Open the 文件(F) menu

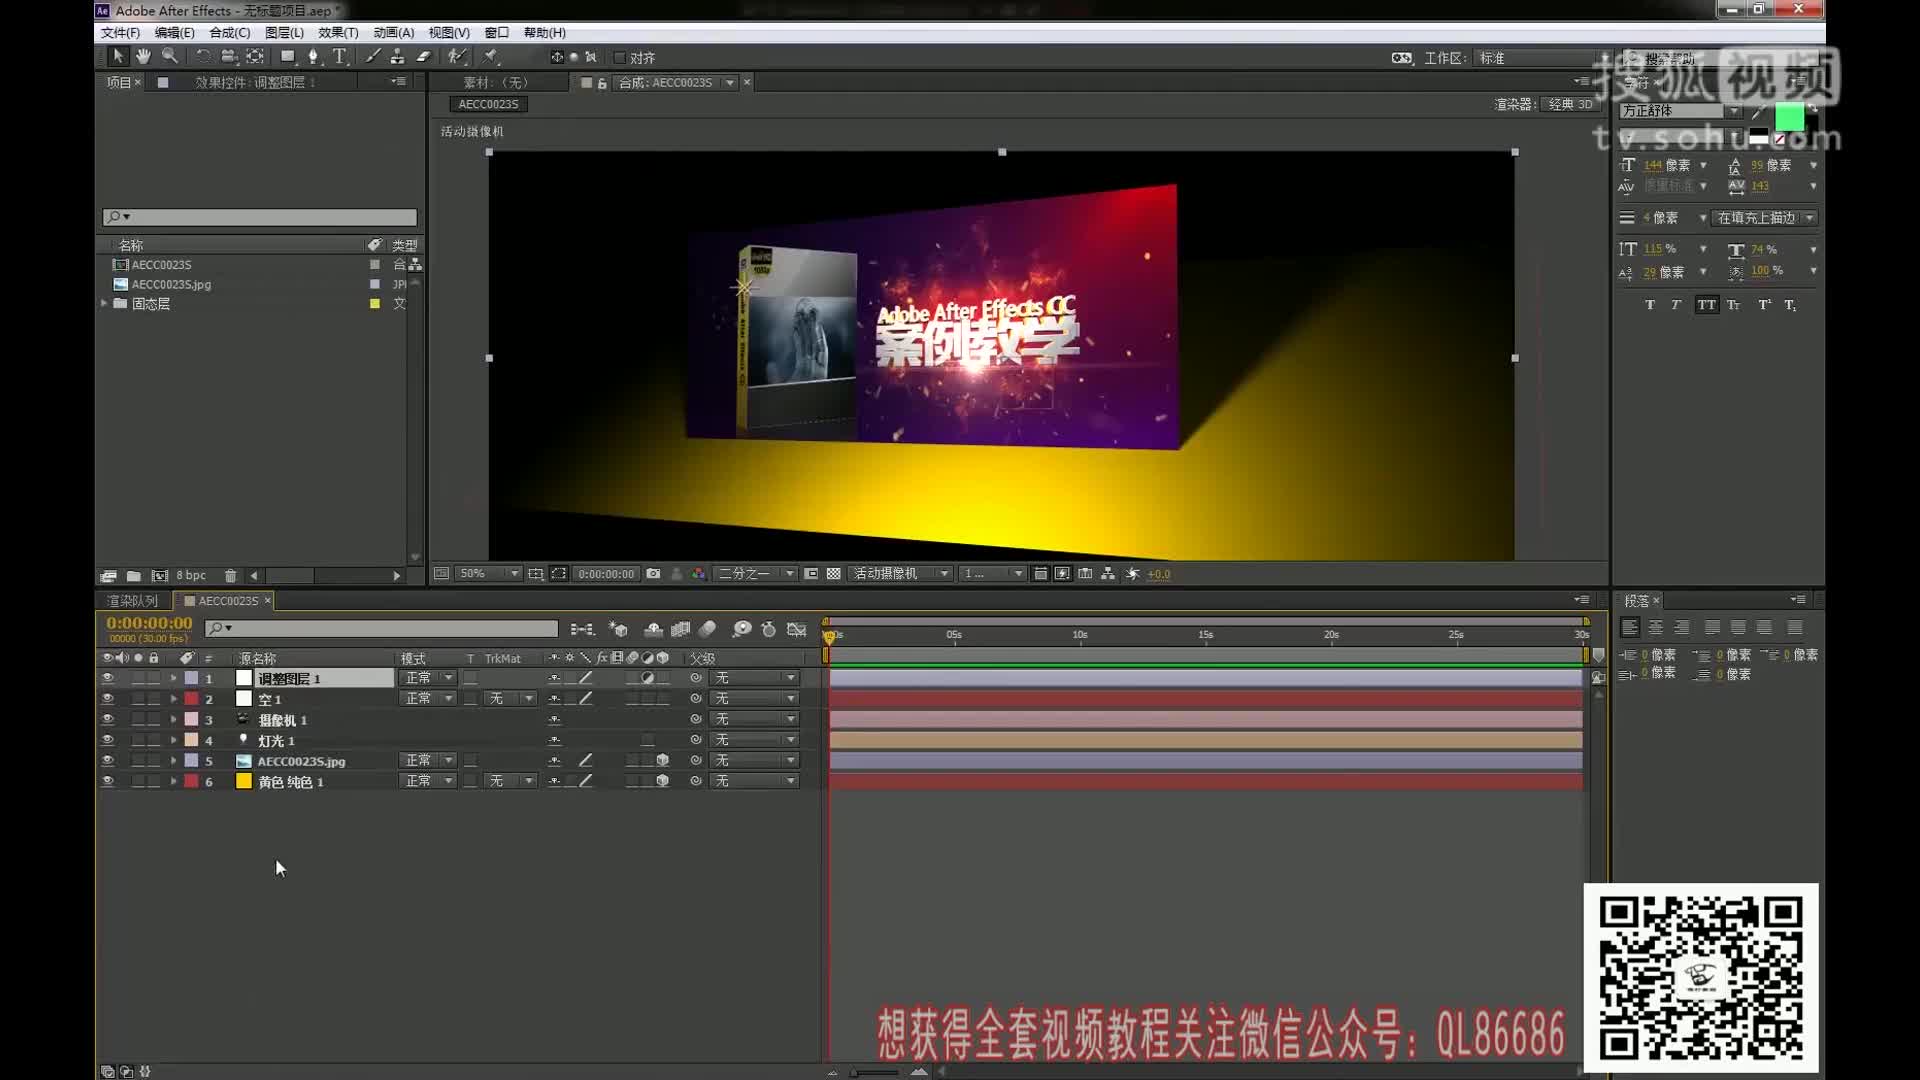(120, 33)
